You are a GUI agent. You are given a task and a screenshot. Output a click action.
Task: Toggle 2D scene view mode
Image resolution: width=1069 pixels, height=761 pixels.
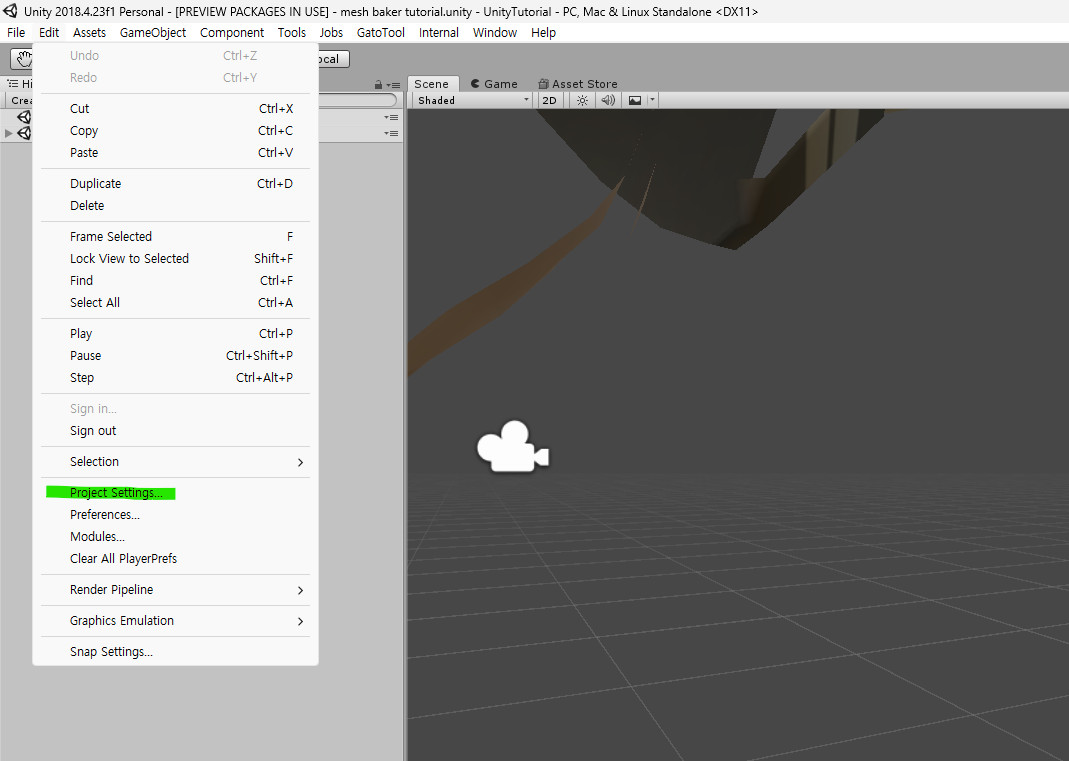(549, 101)
